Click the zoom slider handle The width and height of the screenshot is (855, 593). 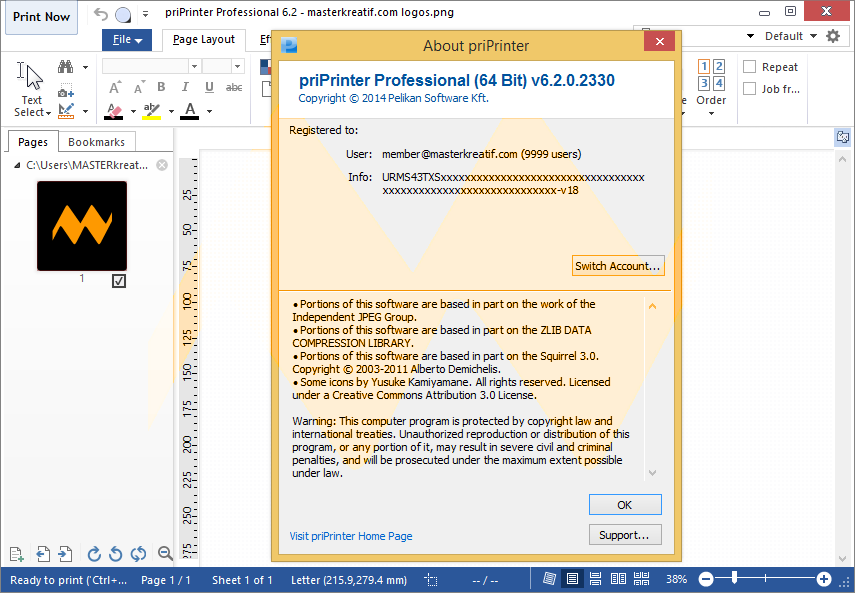[x=734, y=578]
